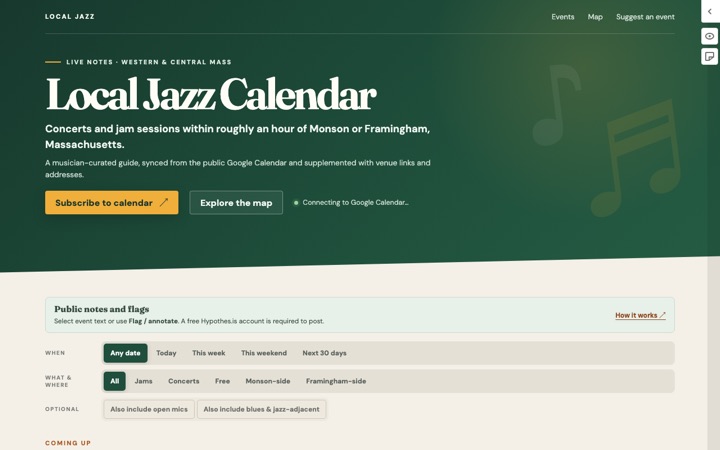Screen dimensions: 720x450
Task: Enable Also include blues & jazz-adjacent
Action: [261, 409]
